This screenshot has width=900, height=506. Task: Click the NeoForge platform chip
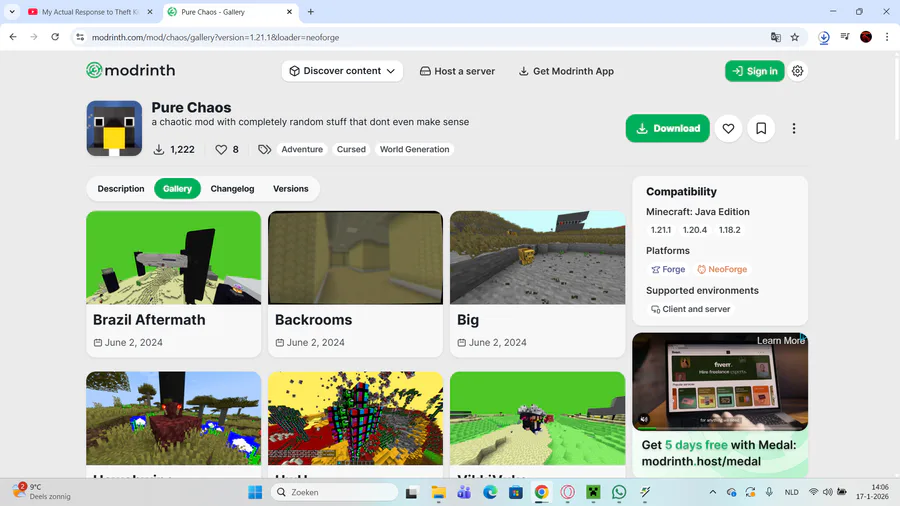[x=722, y=269]
